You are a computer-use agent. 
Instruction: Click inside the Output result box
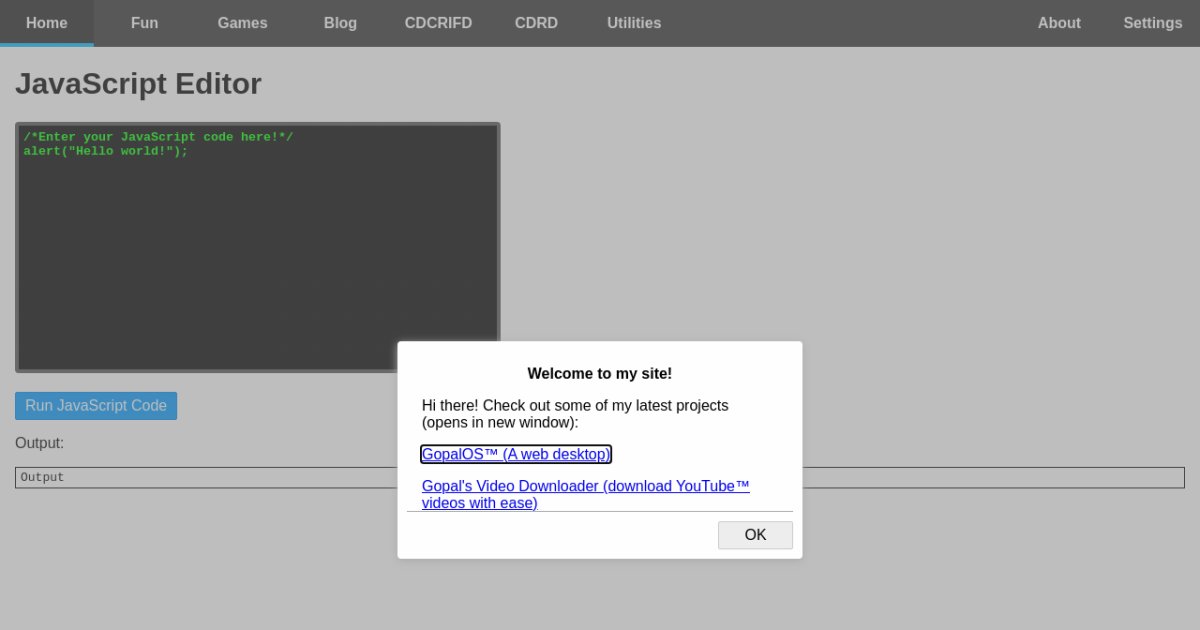(200, 478)
